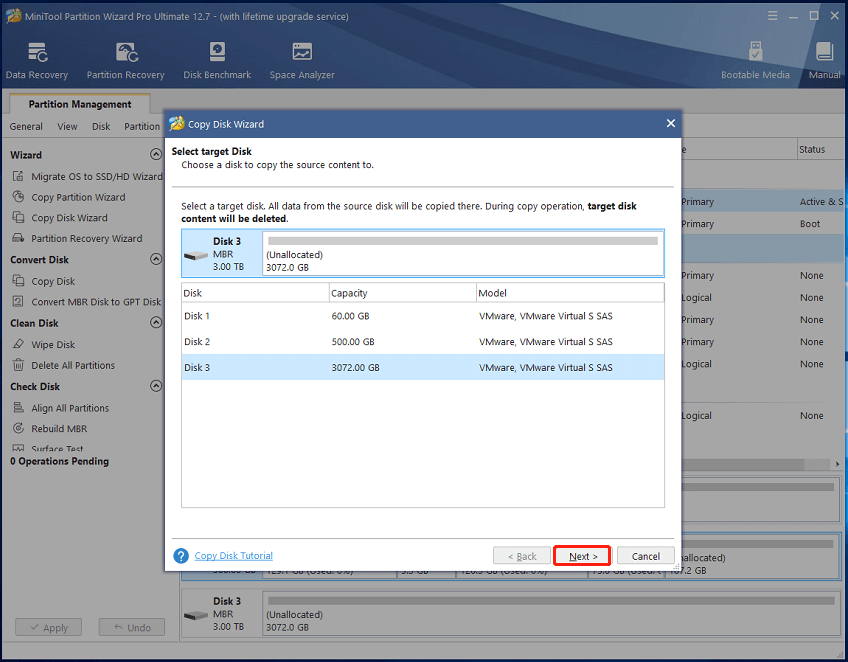Click the 60.00 GB capacity cell
The height and width of the screenshot is (662, 848).
click(350, 316)
